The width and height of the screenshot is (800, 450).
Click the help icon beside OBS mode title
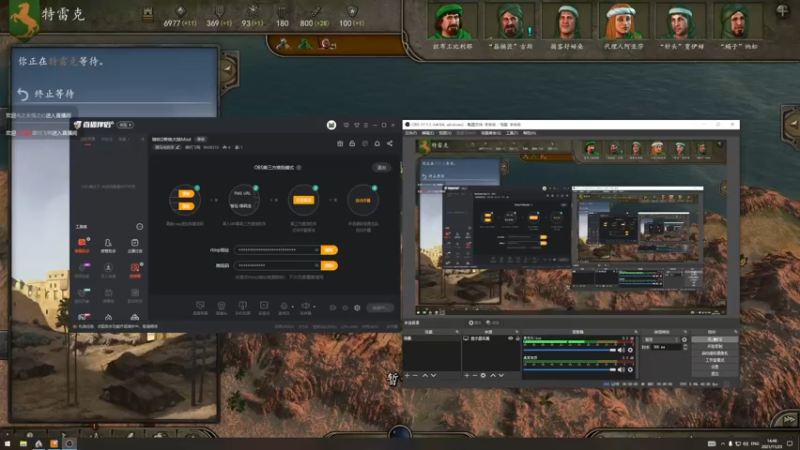pos(299,167)
